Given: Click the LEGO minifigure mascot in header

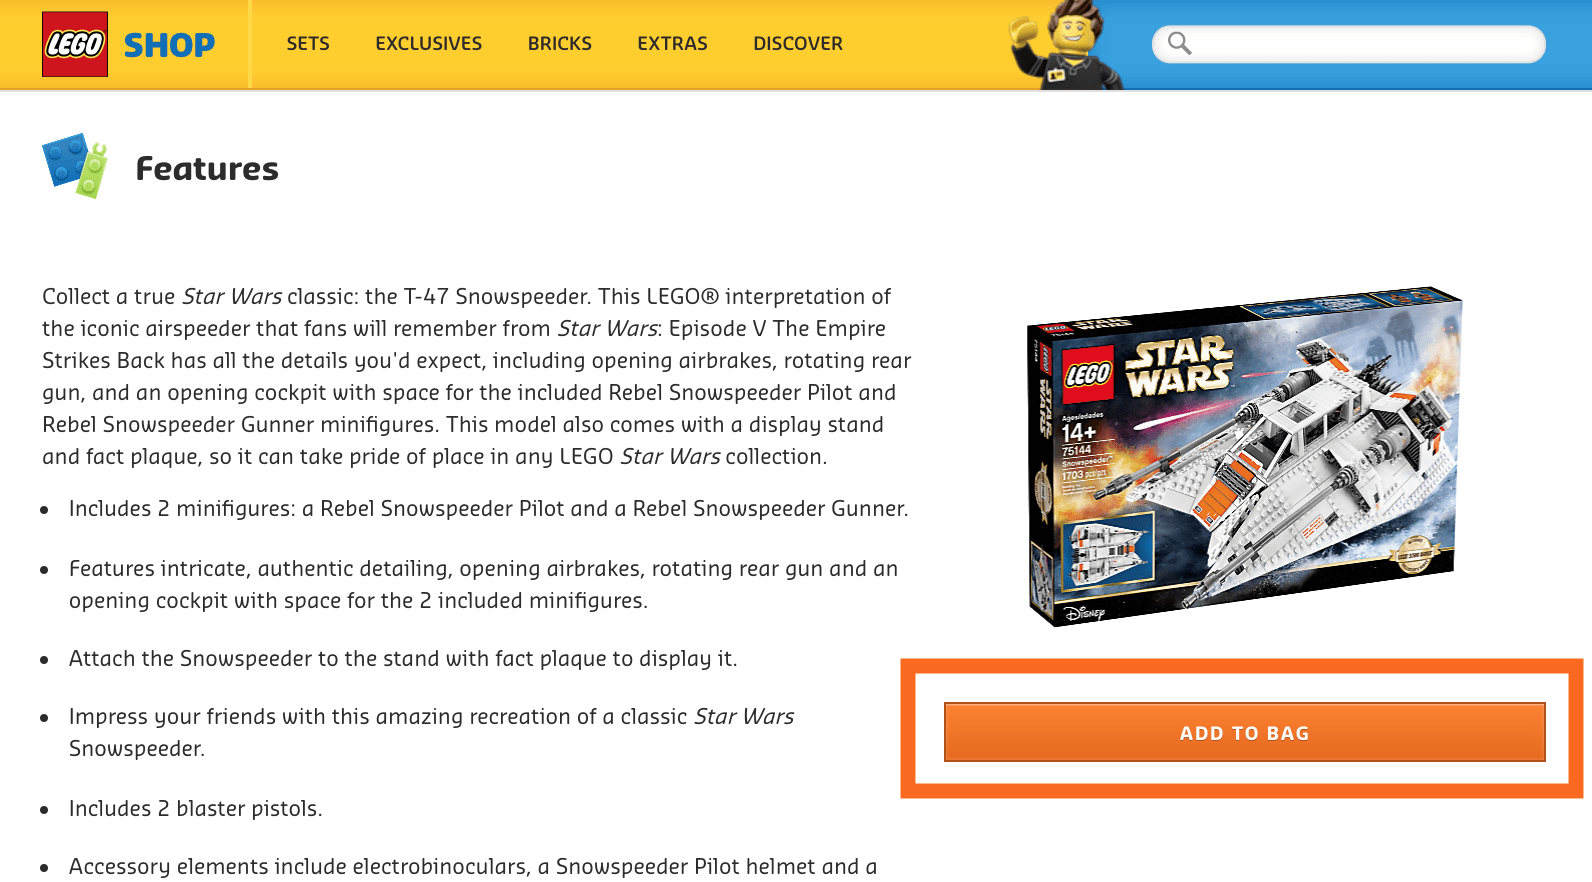Looking at the screenshot, I should click(x=1065, y=44).
